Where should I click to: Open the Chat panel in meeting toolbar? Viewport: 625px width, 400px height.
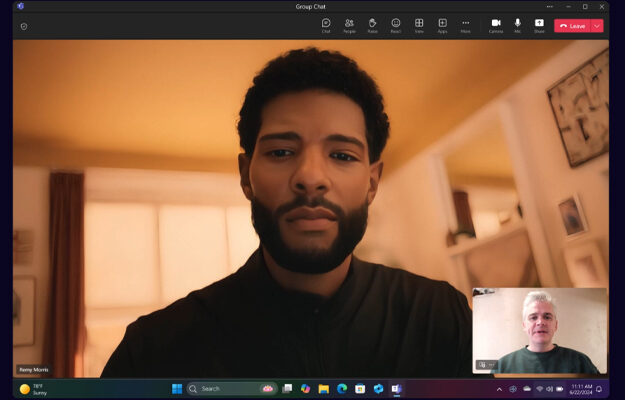point(326,26)
